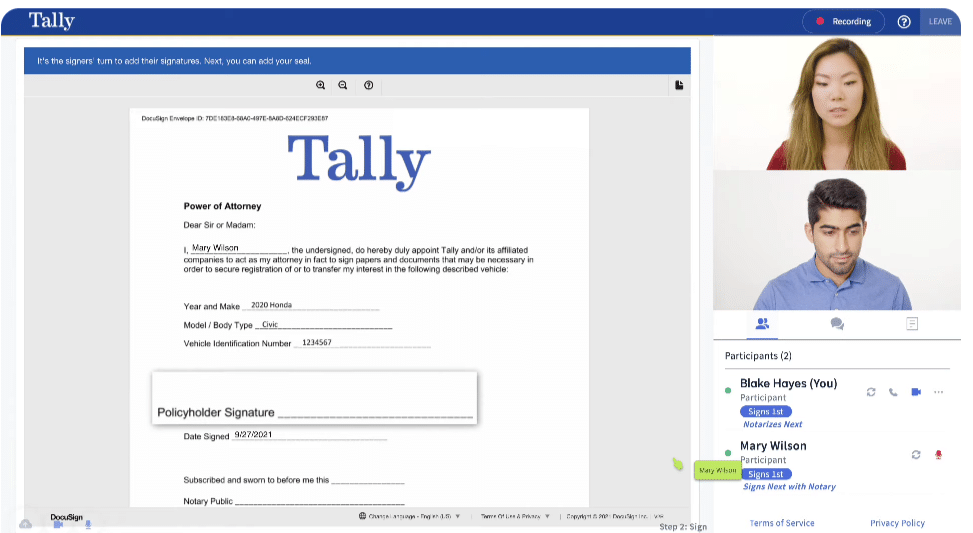Click the Mary Wilson name field

pos(238,248)
